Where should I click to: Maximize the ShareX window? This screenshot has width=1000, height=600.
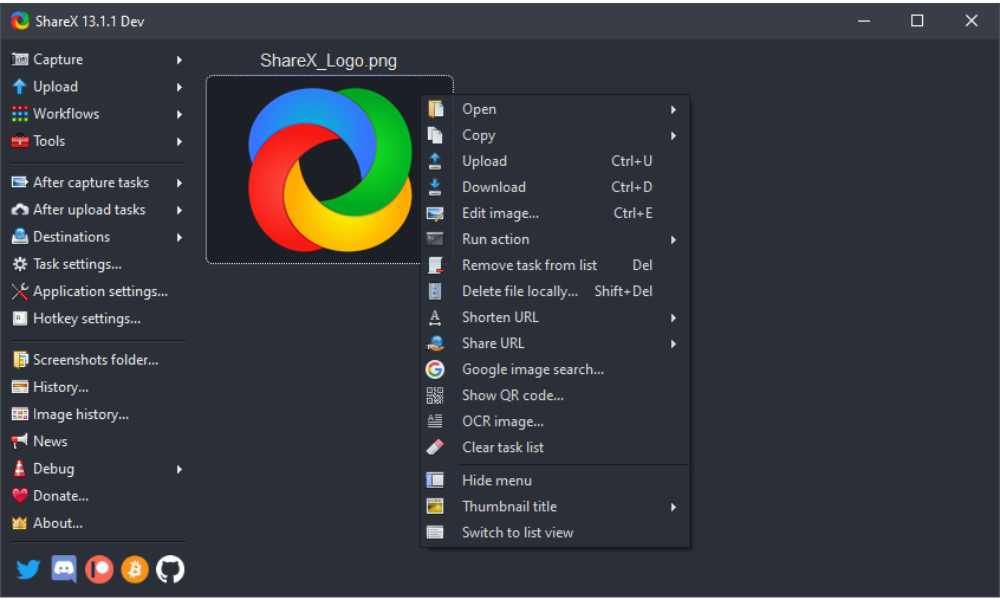(x=917, y=21)
